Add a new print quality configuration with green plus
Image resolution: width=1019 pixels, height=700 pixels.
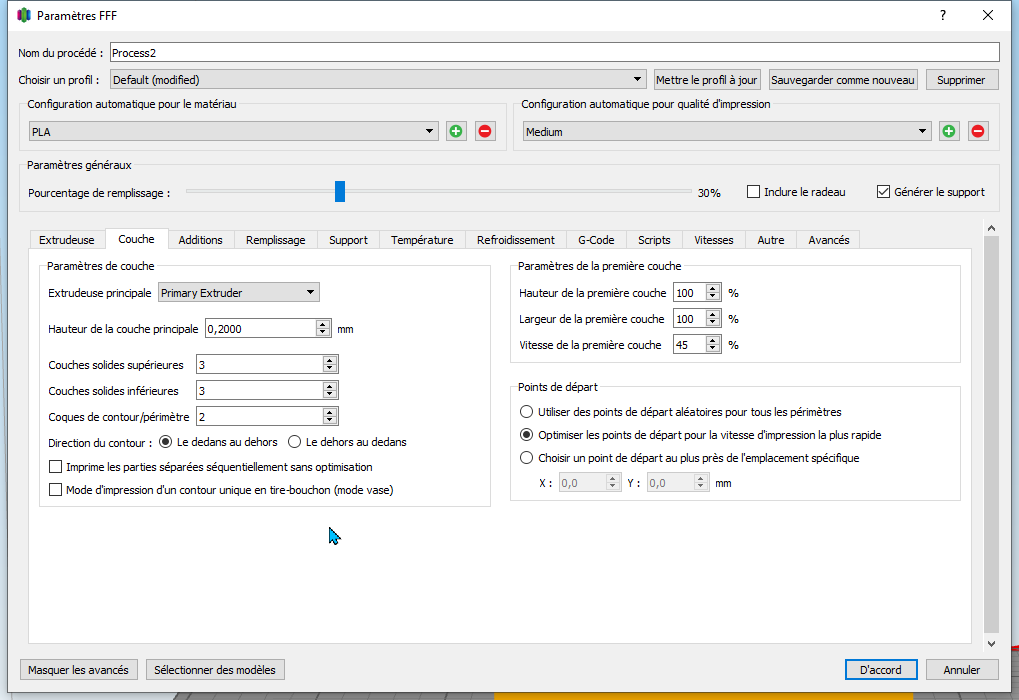pyautogui.click(x=949, y=131)
